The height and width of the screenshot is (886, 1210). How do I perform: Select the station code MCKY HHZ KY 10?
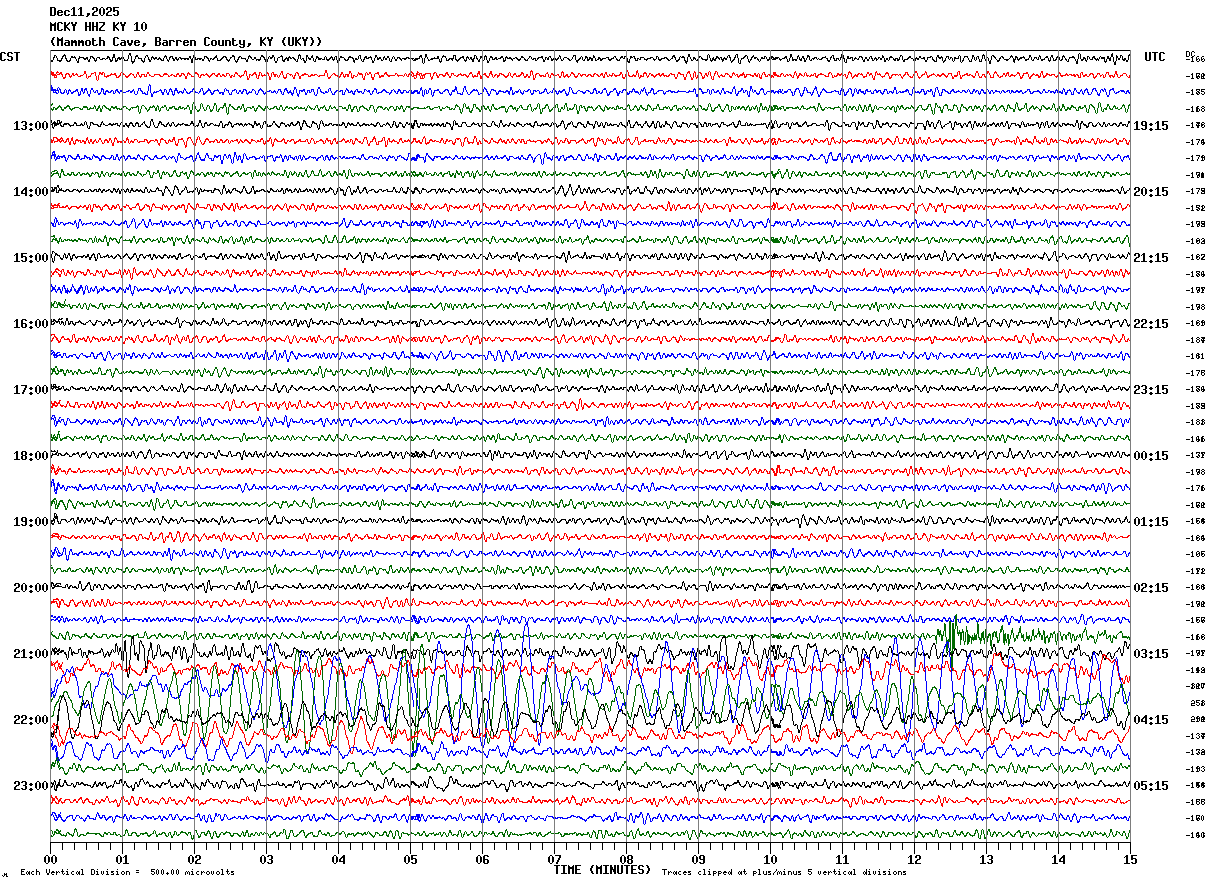click(x=98, y=27)
